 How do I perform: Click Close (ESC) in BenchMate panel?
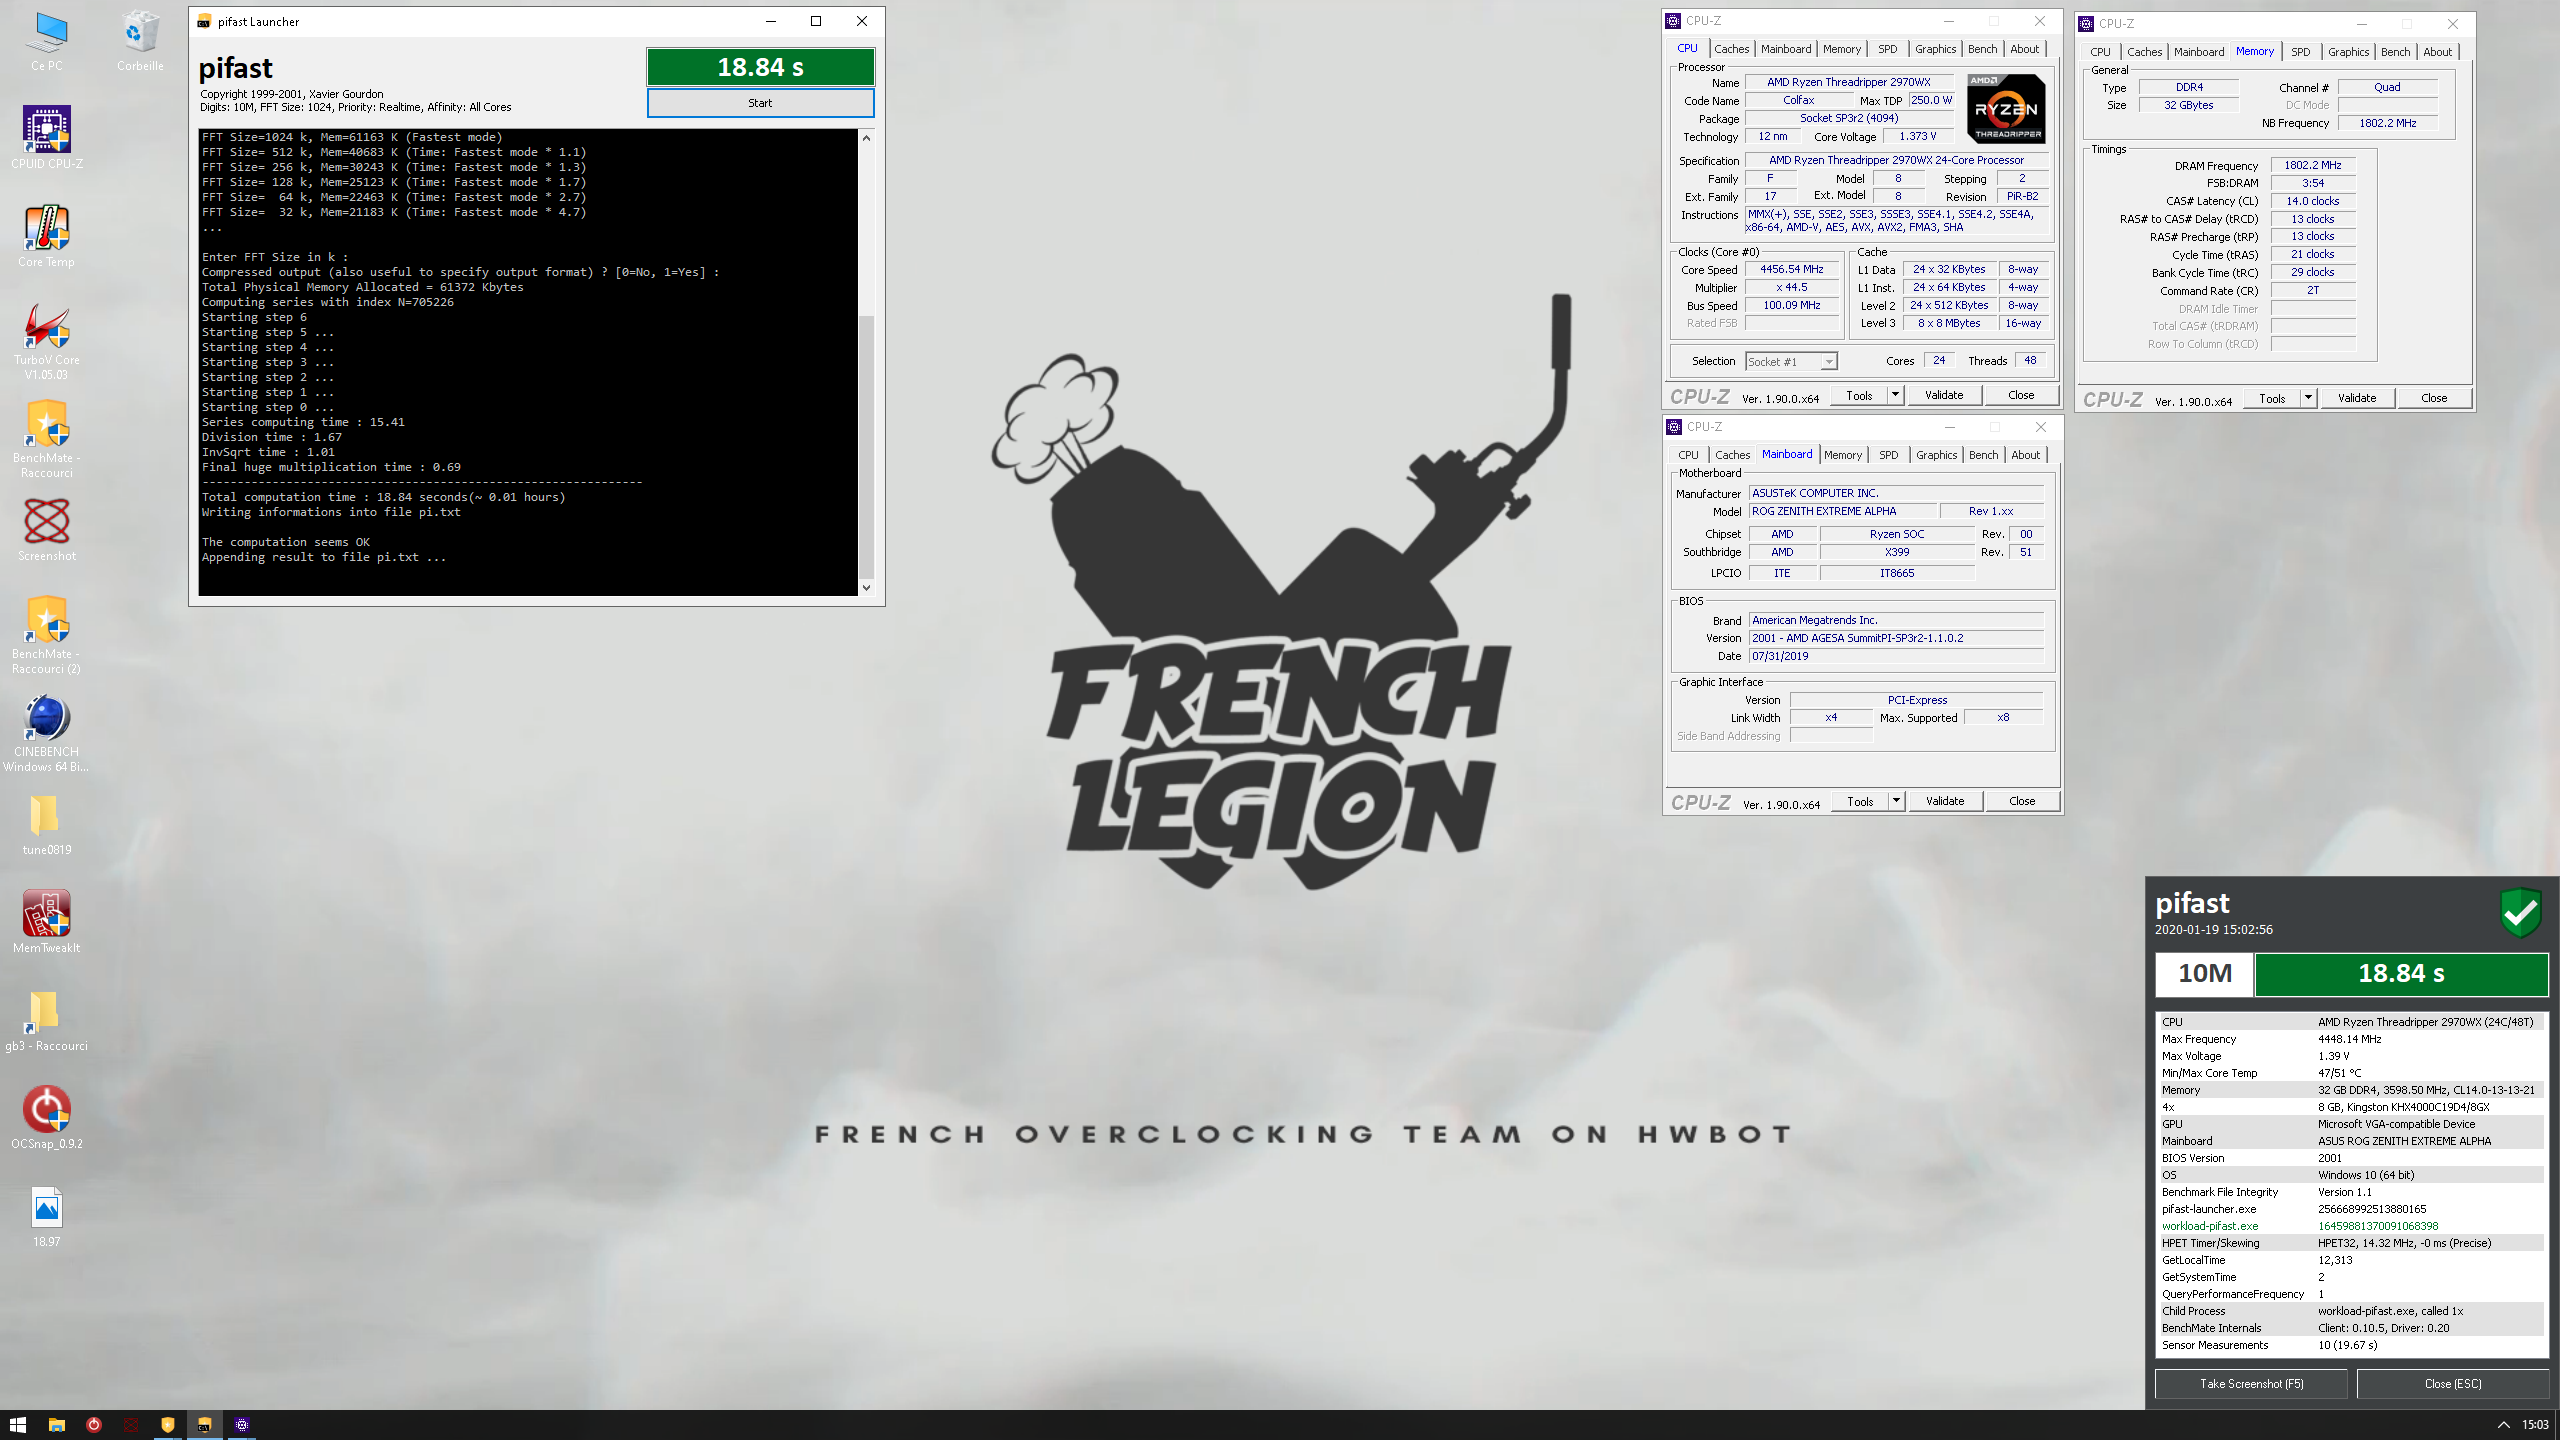tap(2453, 1384)
